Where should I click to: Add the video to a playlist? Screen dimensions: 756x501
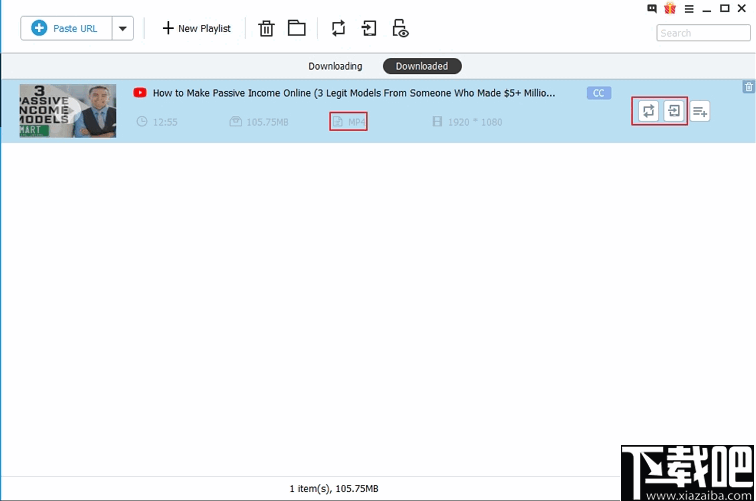[700, 112]
